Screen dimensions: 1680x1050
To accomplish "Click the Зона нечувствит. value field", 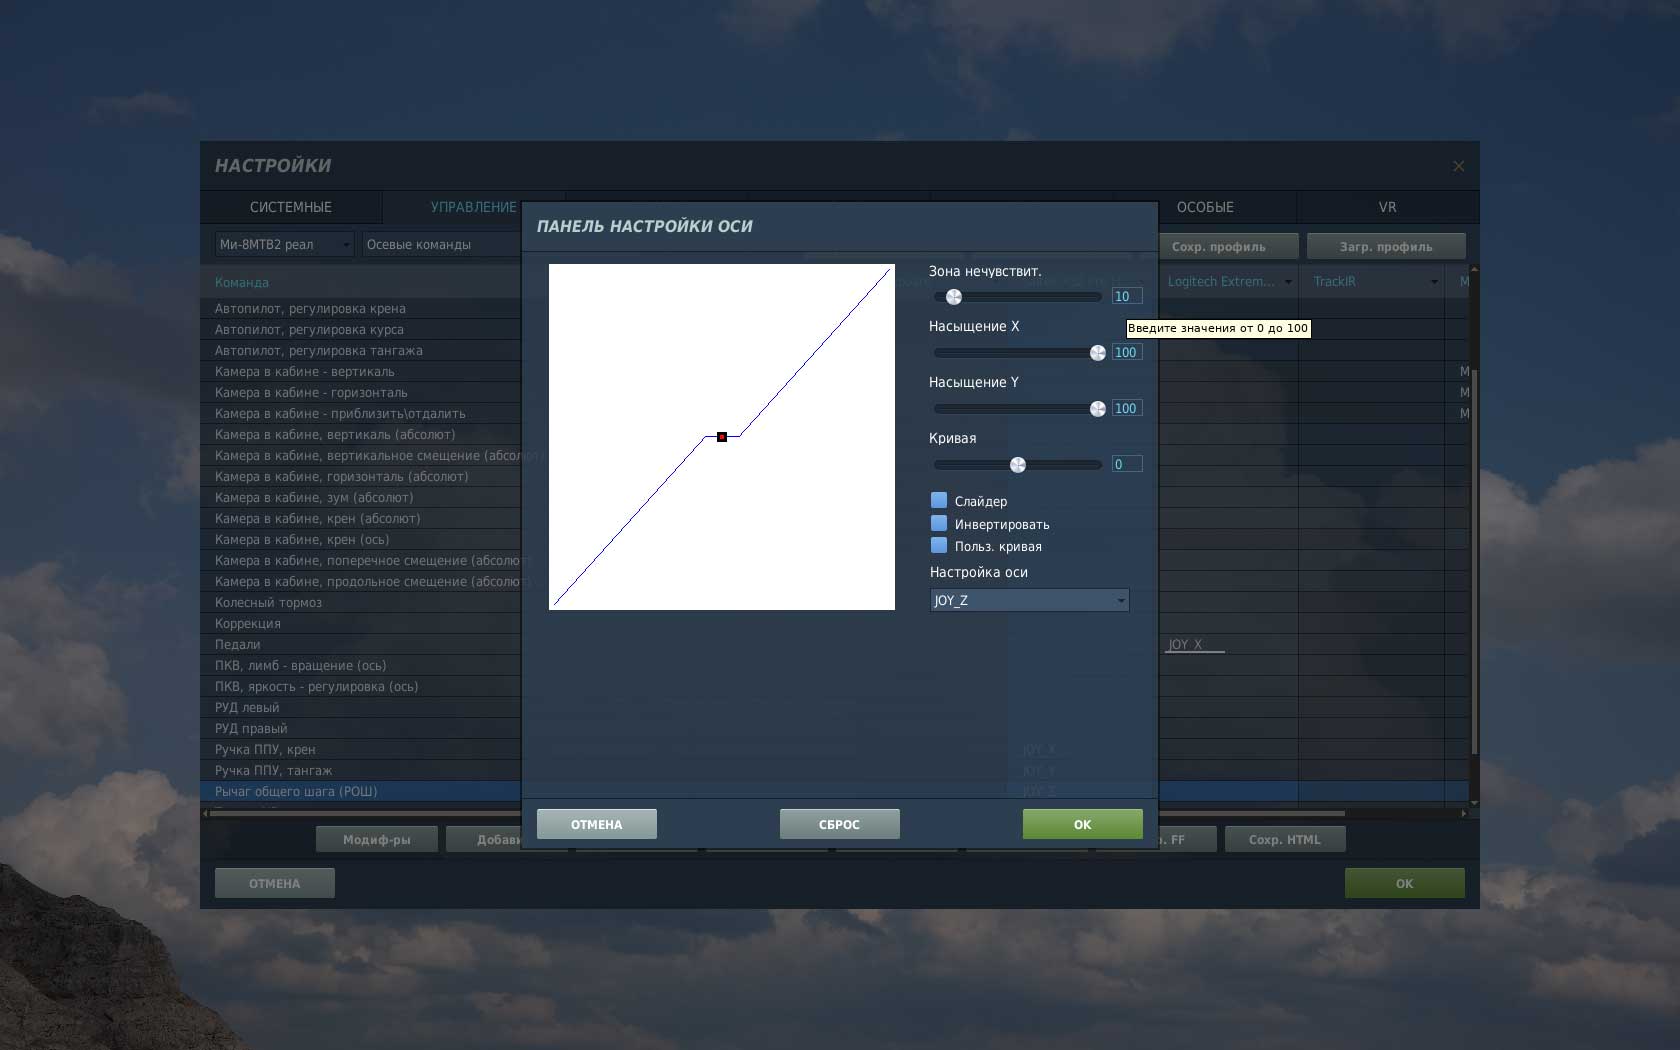I will pyautogui.click(x=1127, y=296).
